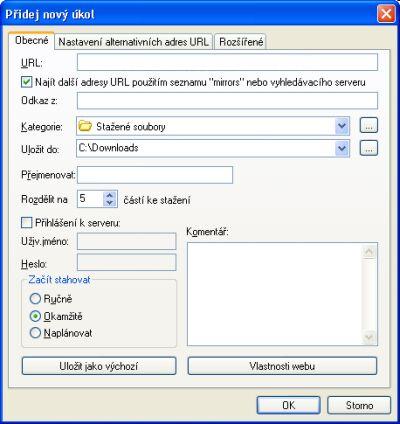This screenshot has width=400, height=424.
Task: Open Vlastnosti webu button
Action: click(282, 366)
